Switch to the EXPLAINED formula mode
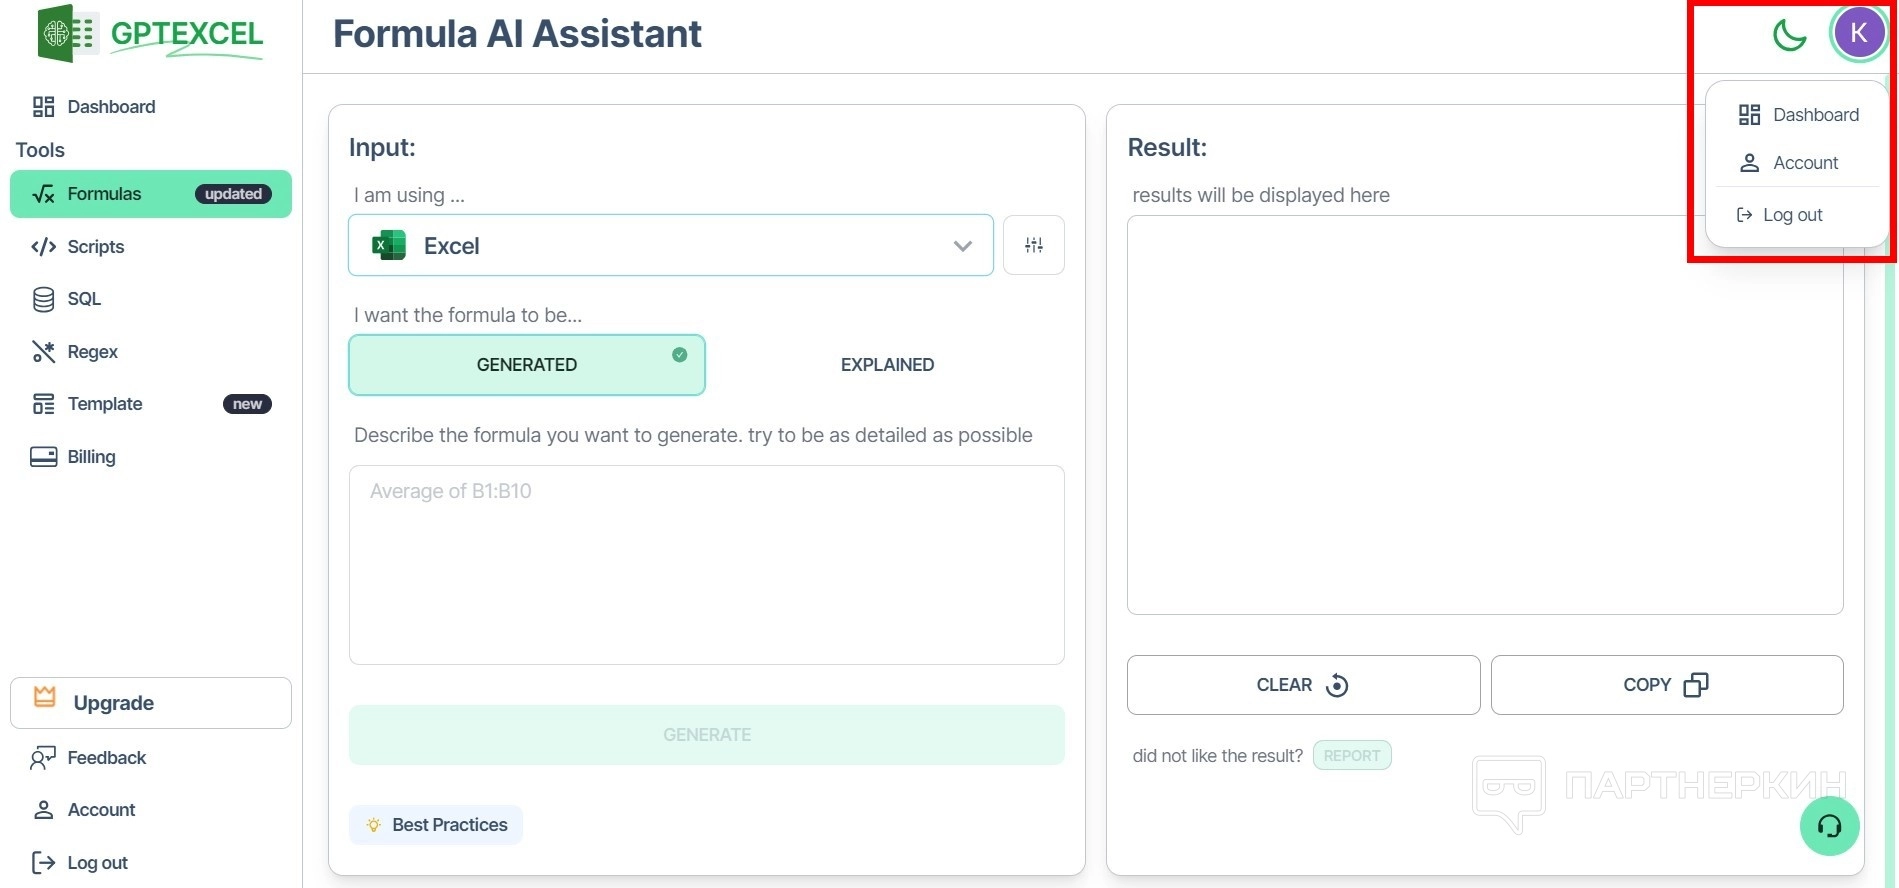 (887, 365)
